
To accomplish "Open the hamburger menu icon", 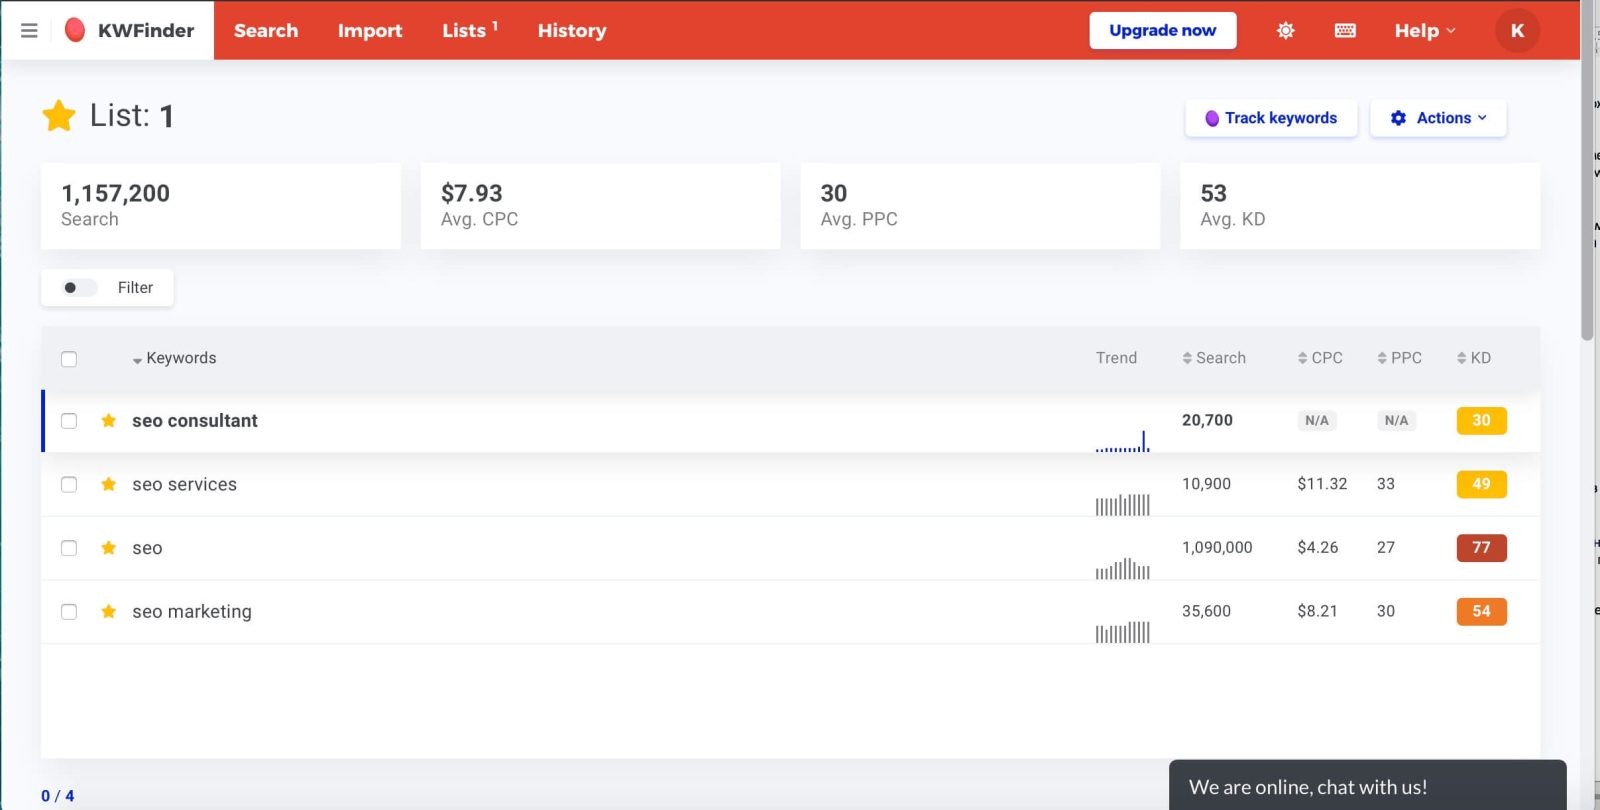I will (x=29, y=31).
